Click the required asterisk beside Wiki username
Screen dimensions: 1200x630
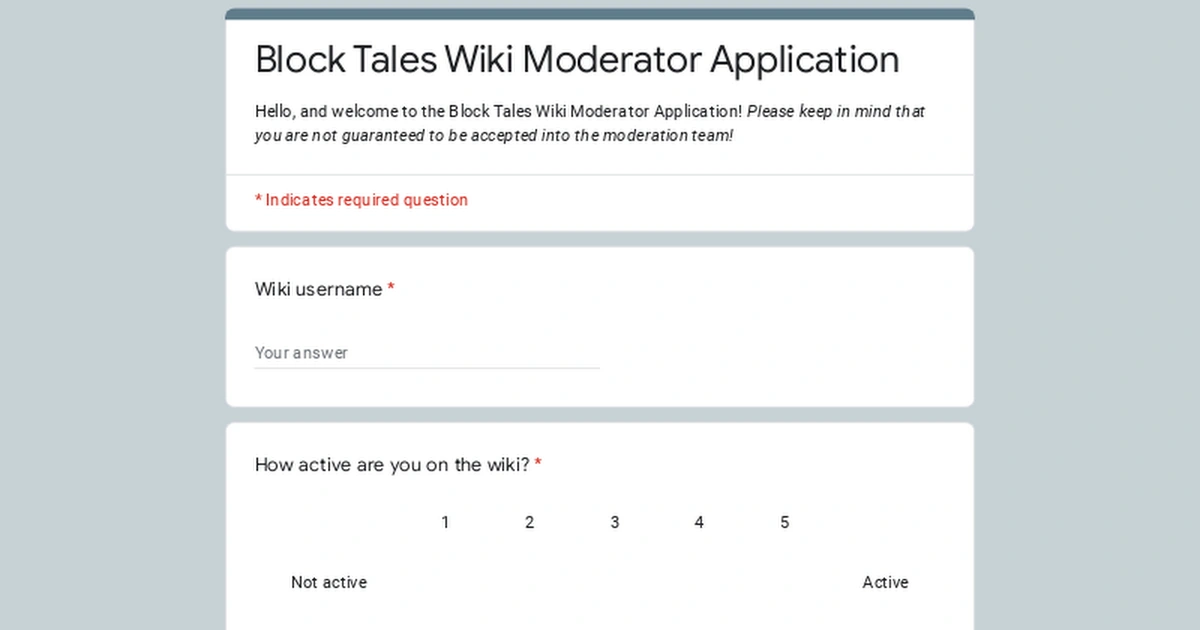click(390, 289)
